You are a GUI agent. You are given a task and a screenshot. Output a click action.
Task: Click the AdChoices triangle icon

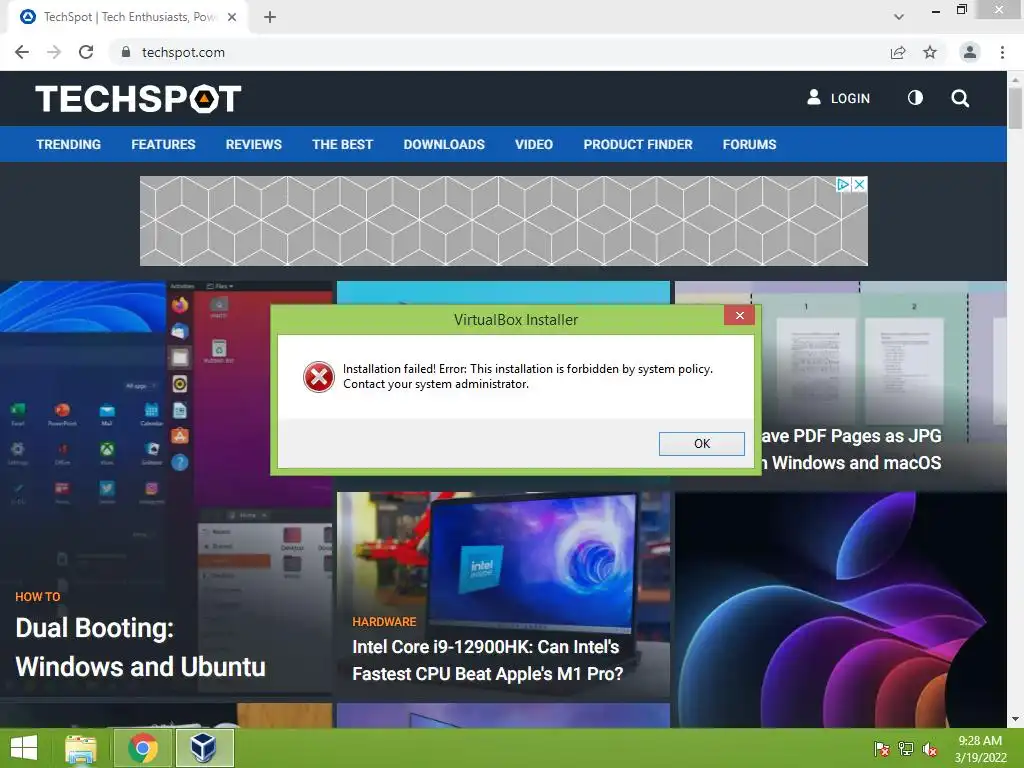[844, 185]
